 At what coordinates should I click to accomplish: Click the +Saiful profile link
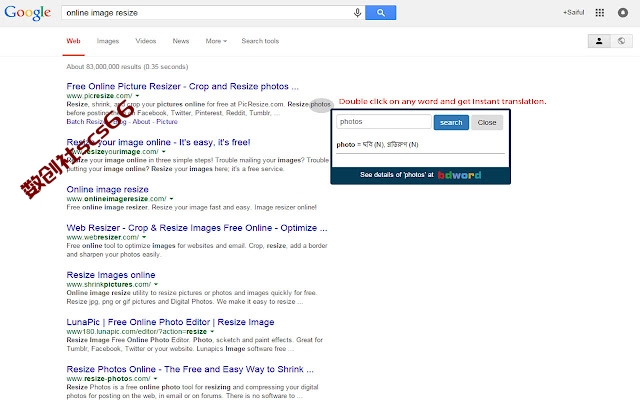(x=573, y=13)
